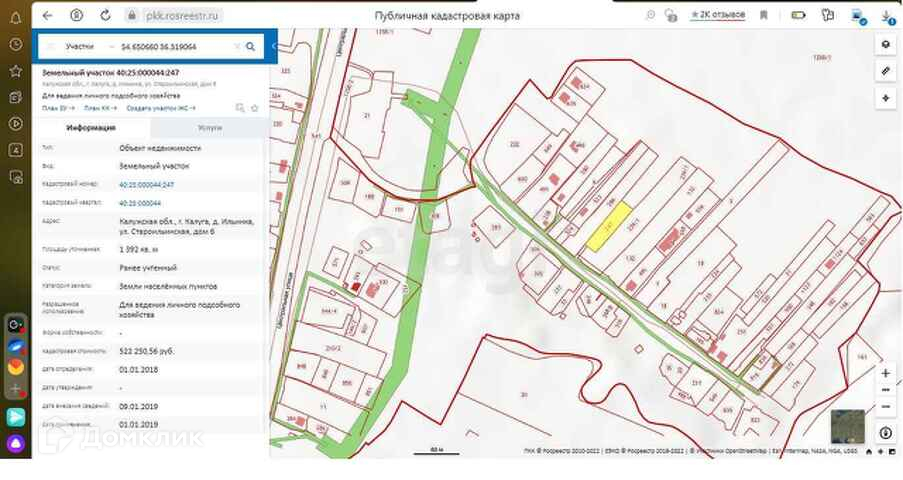The width and height of the screenshot is (903, 480).
Task: Open map layers button
Action: [886, 44]
